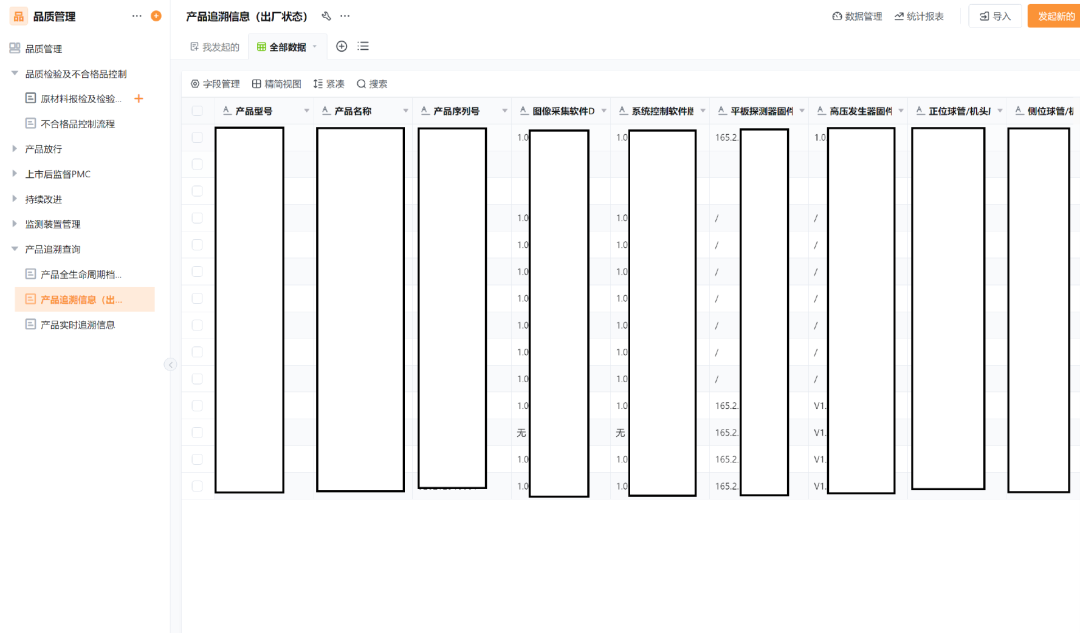Open the wrench settings icon next to form title

[x=326, y=16]
